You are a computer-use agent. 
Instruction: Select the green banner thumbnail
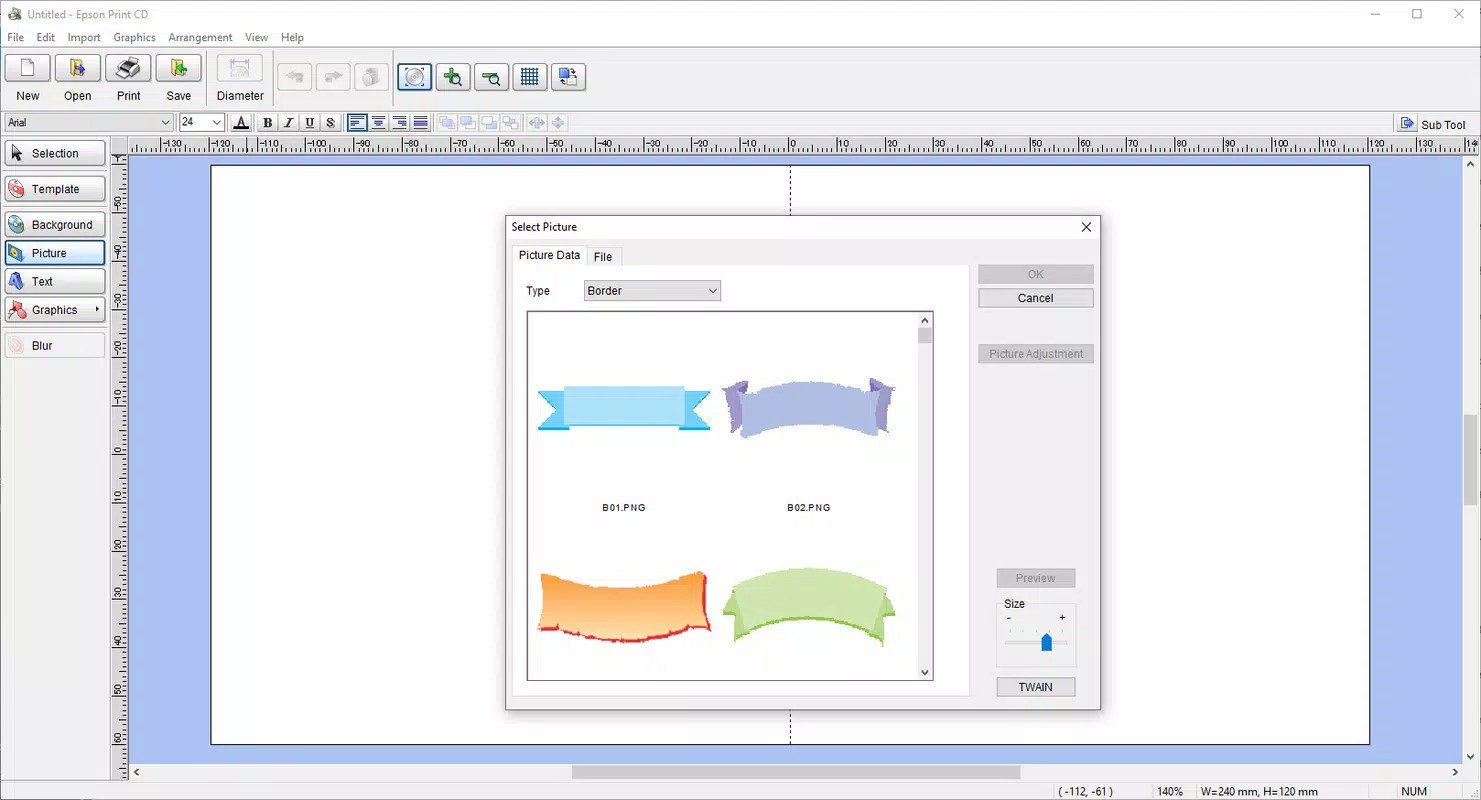click(809, 605)
